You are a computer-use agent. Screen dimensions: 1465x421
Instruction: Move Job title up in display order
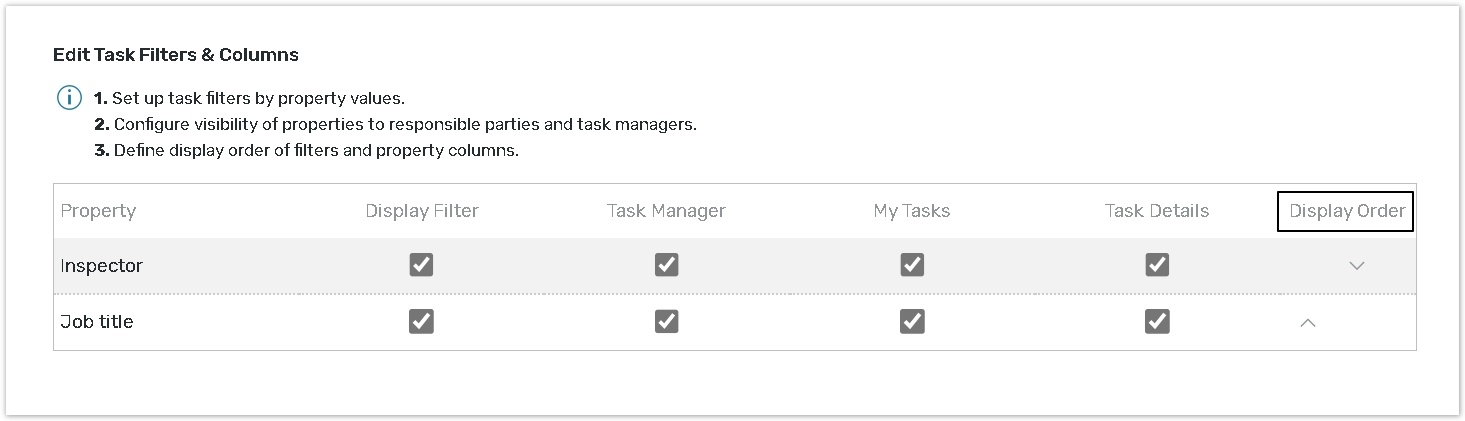point(1307,322)
